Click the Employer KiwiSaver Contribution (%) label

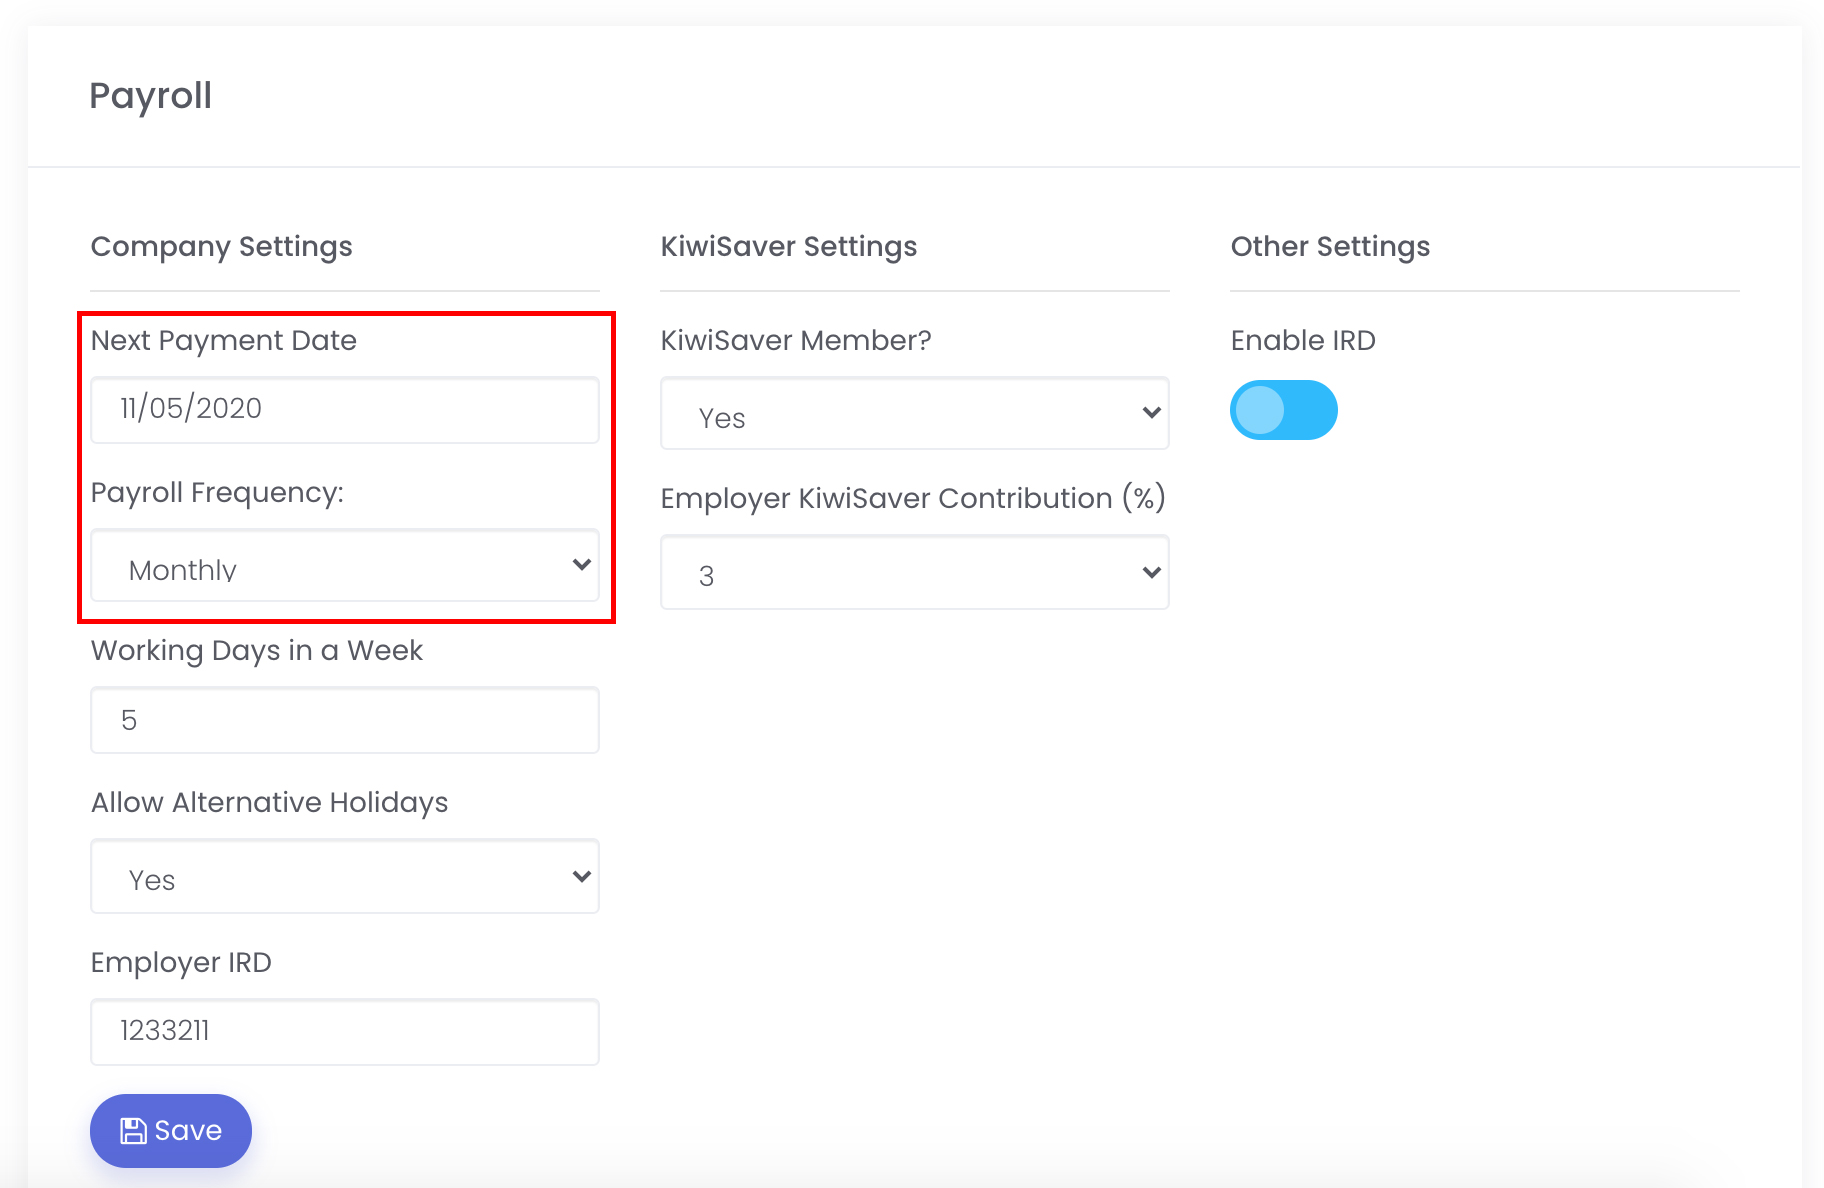pyautogui.click(x=913, y=499)
